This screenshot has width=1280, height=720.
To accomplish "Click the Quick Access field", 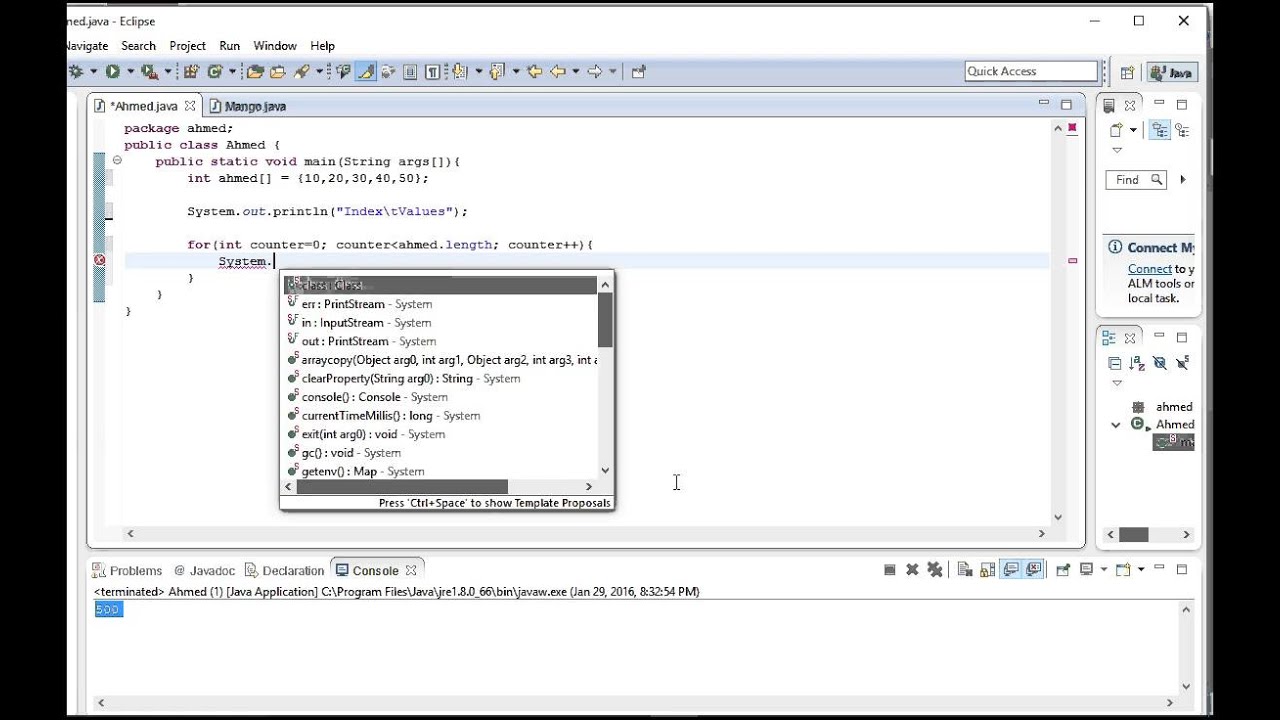I will coord(1031,71).
